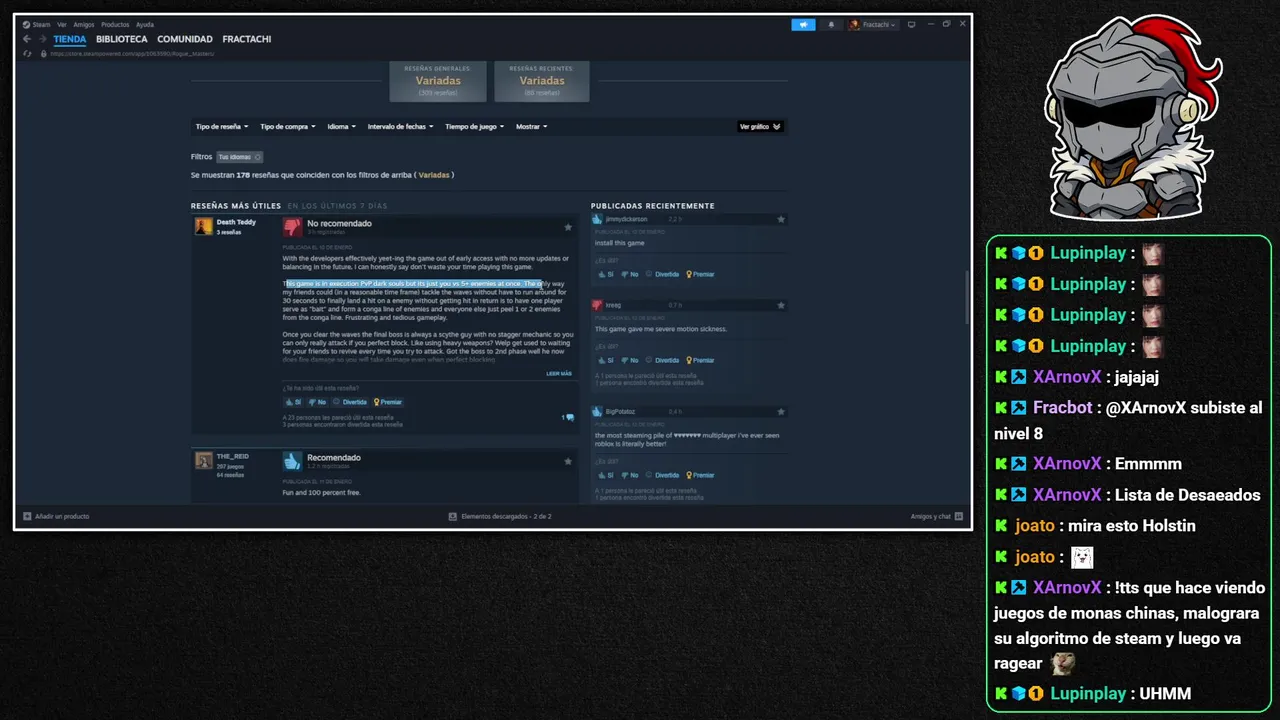Vote No on kreag's review

629,360
